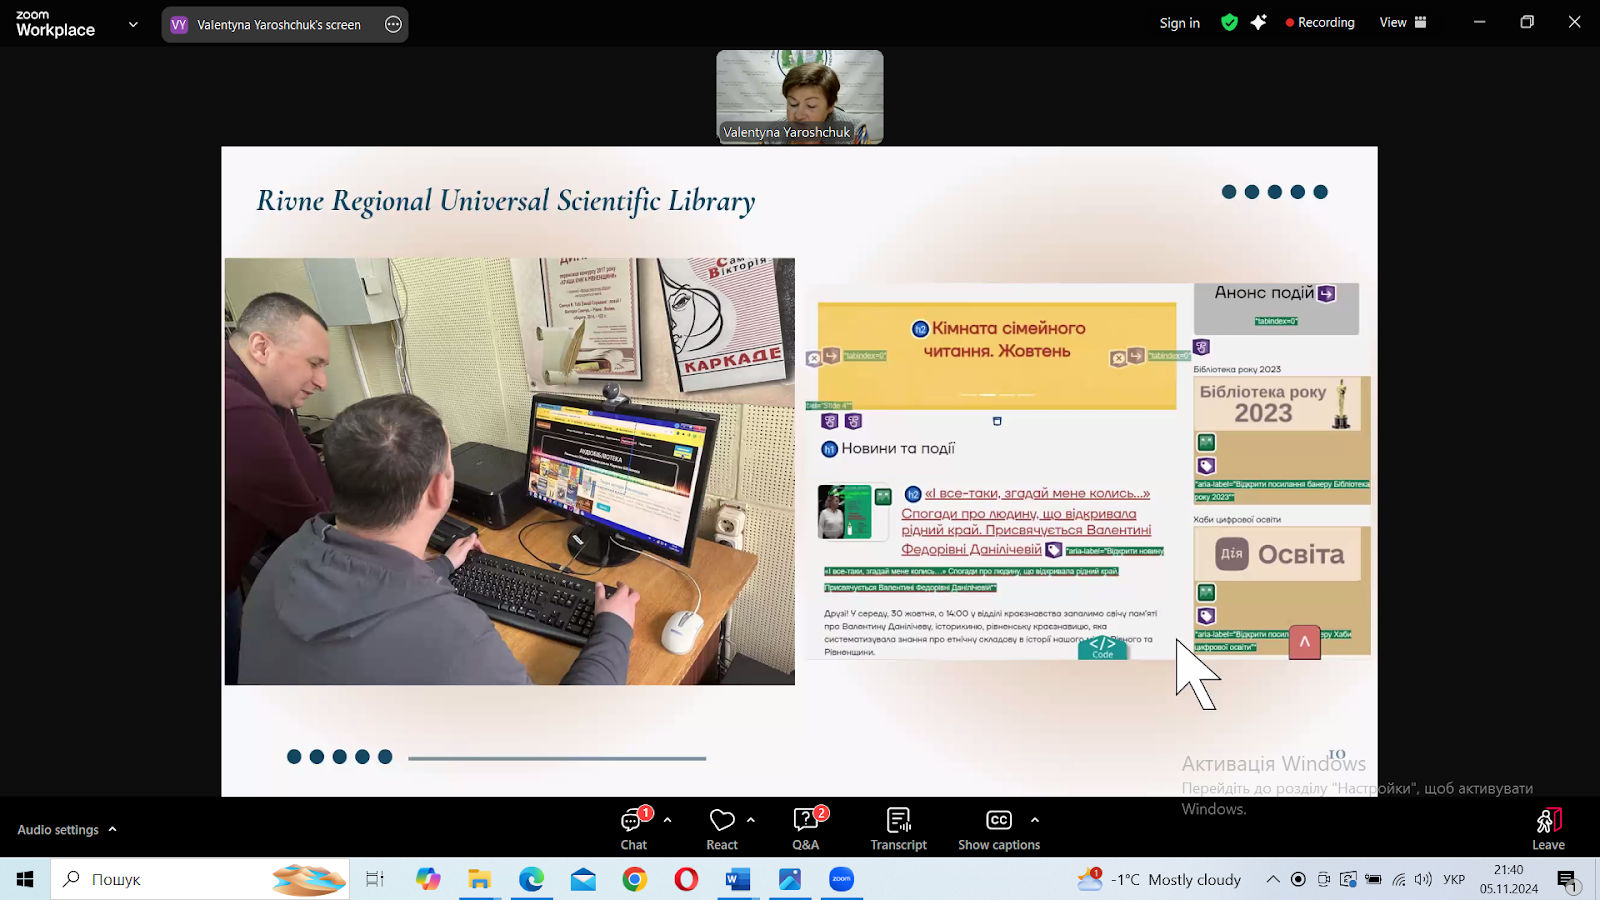Open the volume speaker tray icon

(x=1423, y=879)
